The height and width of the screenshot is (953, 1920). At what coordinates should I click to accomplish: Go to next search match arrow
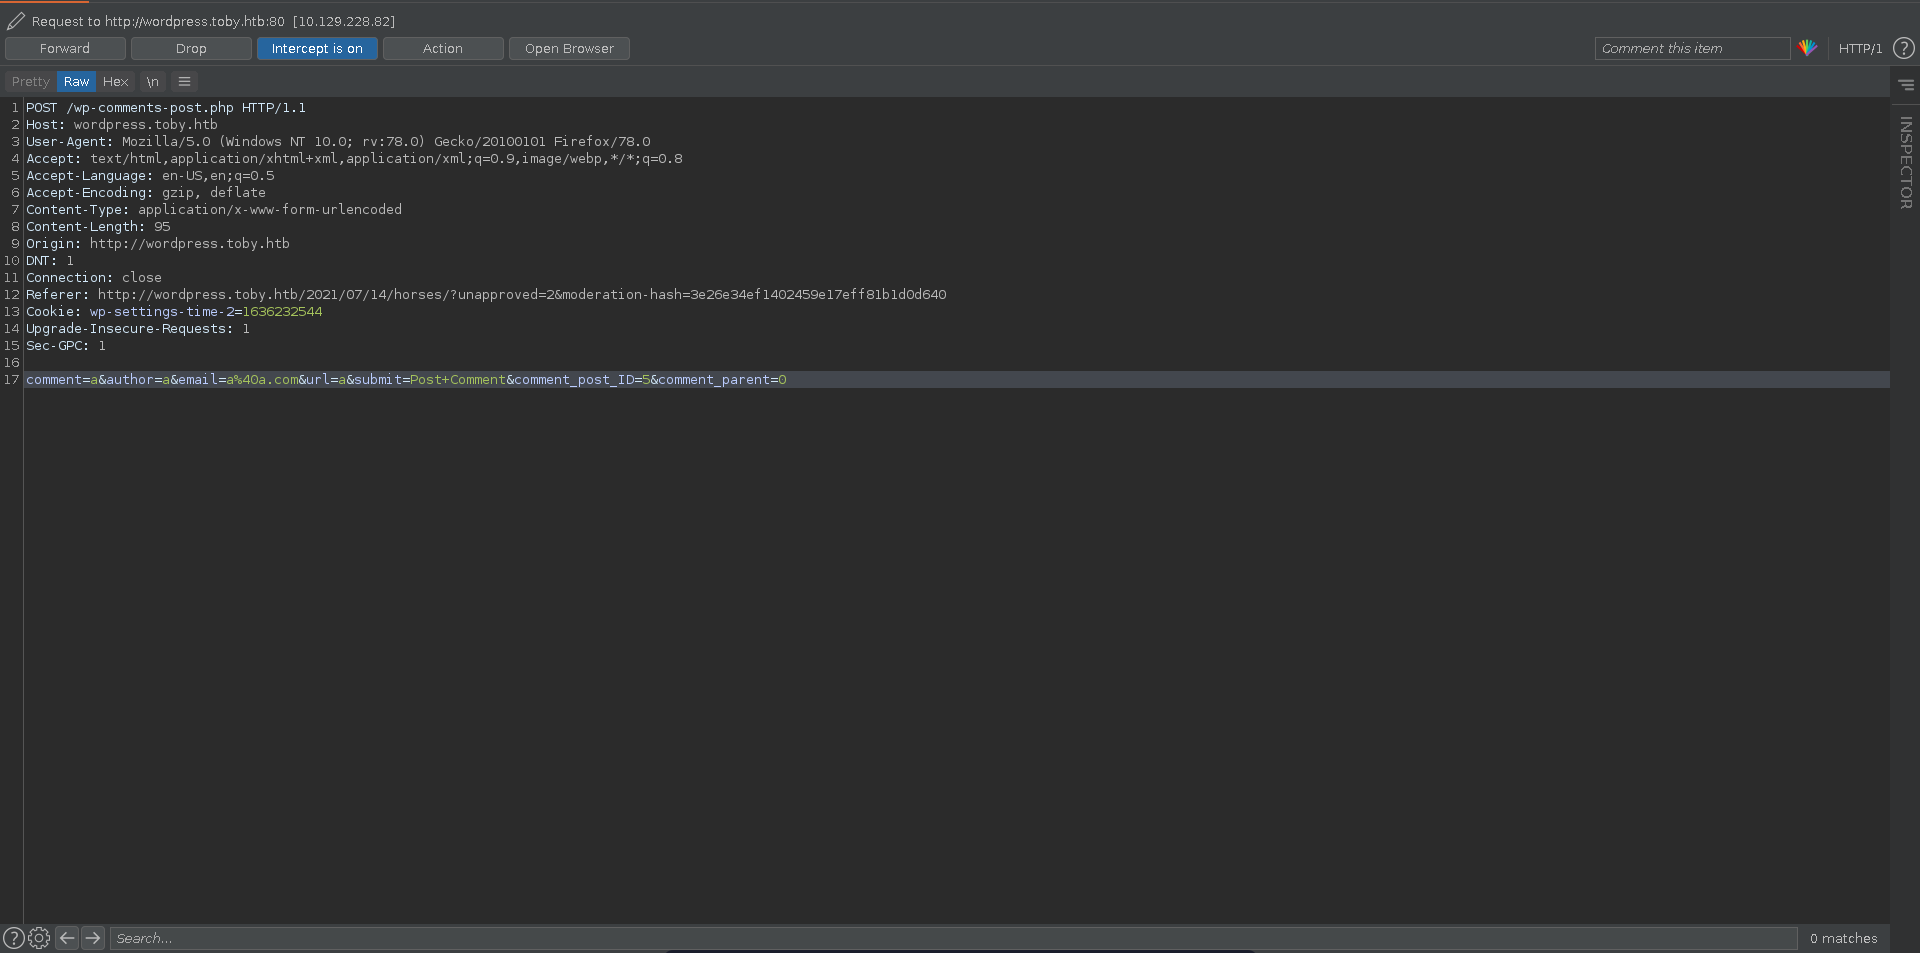click(93, 938)
